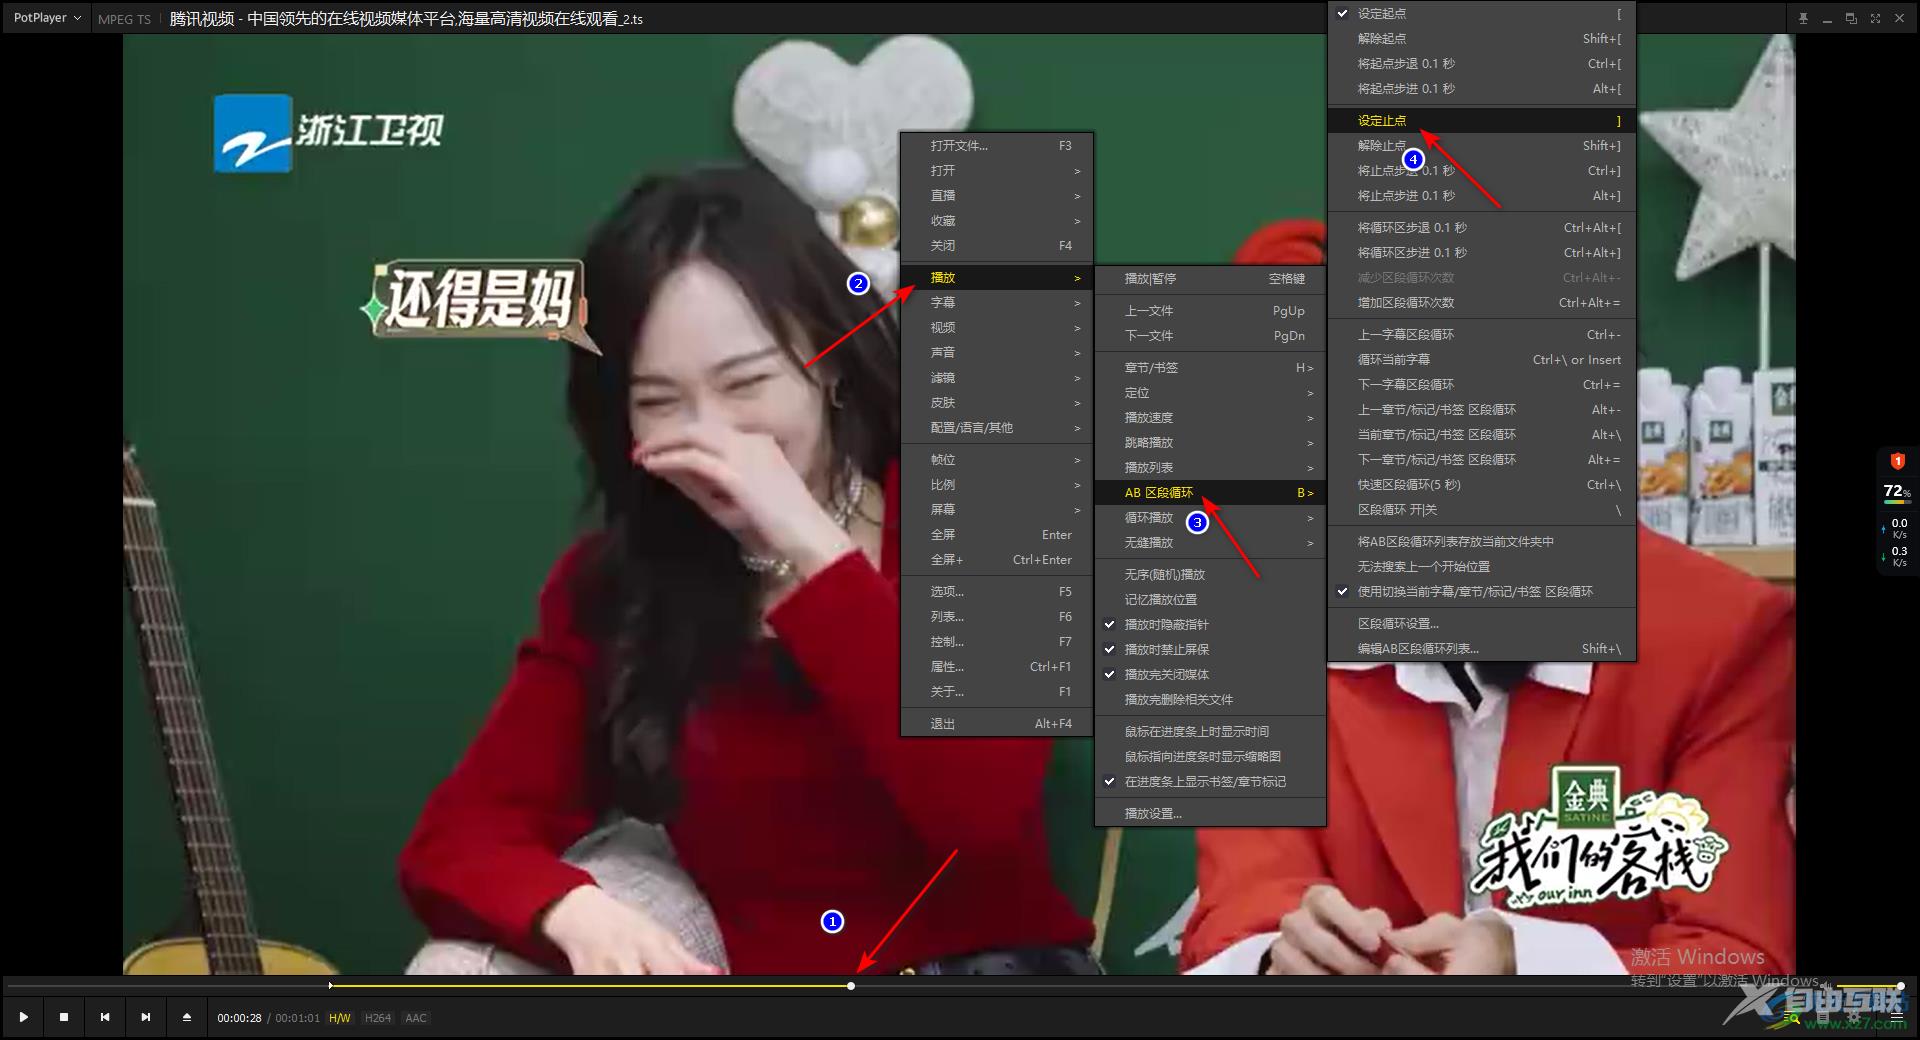Choose 解除止点 menu entry
Image resolution: width=1920 pixels, height=1040 pixels.
pyautogui.click(x=1482, y=145)
